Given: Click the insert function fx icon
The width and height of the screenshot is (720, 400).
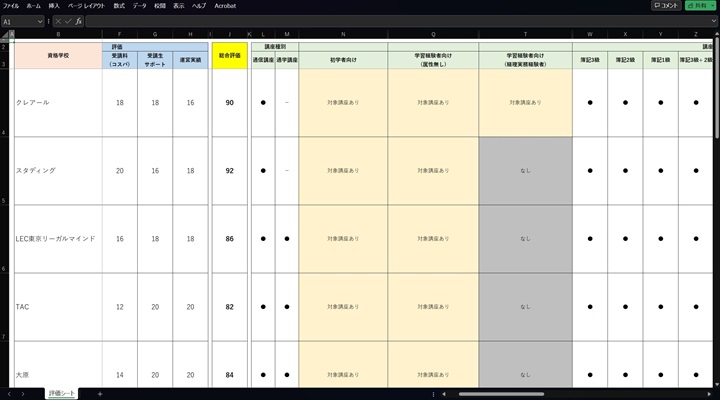Looking at the screenshot, I should (79, 21).
